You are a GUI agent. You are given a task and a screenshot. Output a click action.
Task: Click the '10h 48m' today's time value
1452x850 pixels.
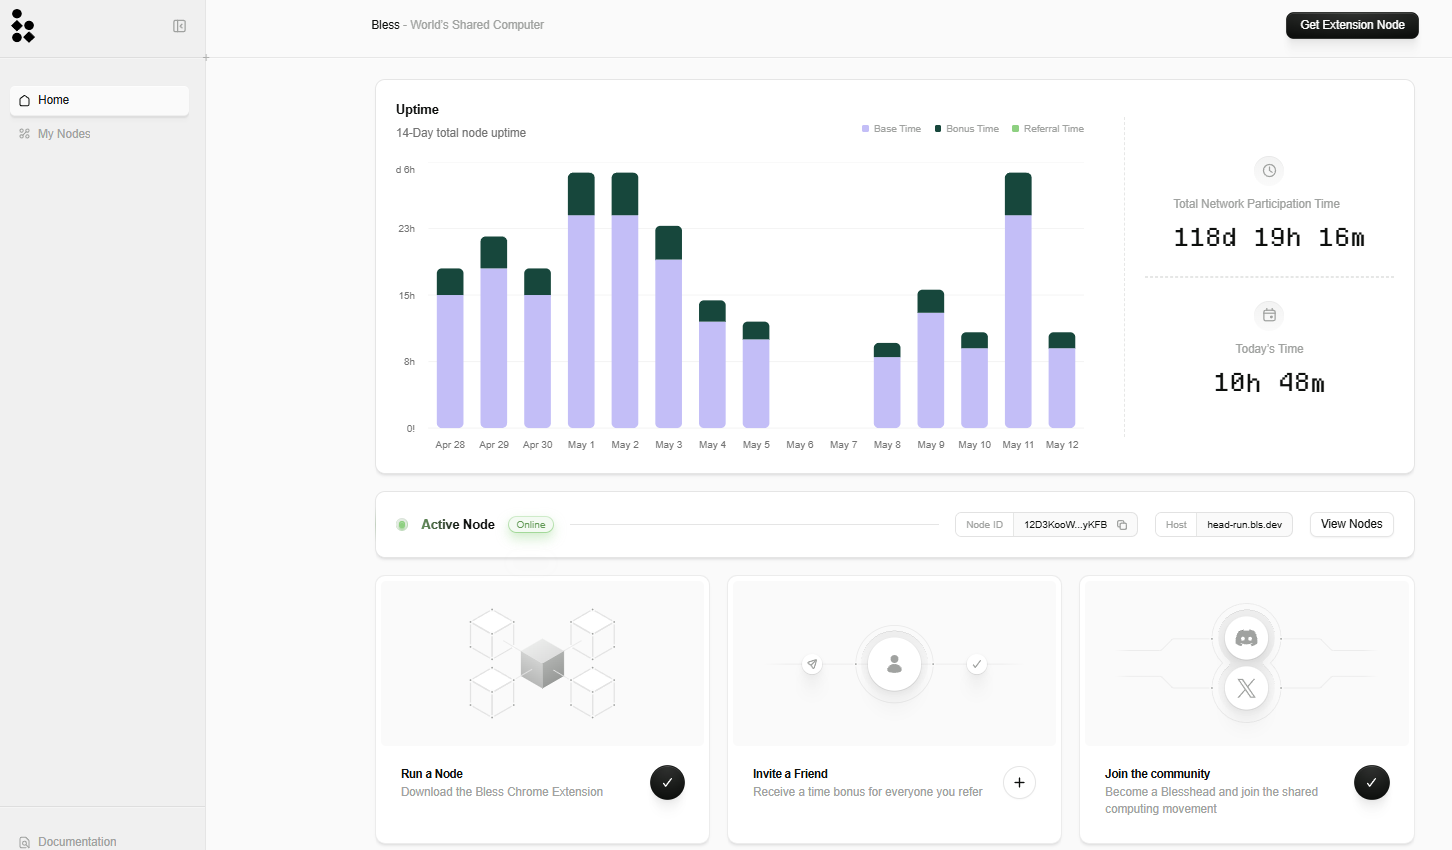tap(1269, 383)
